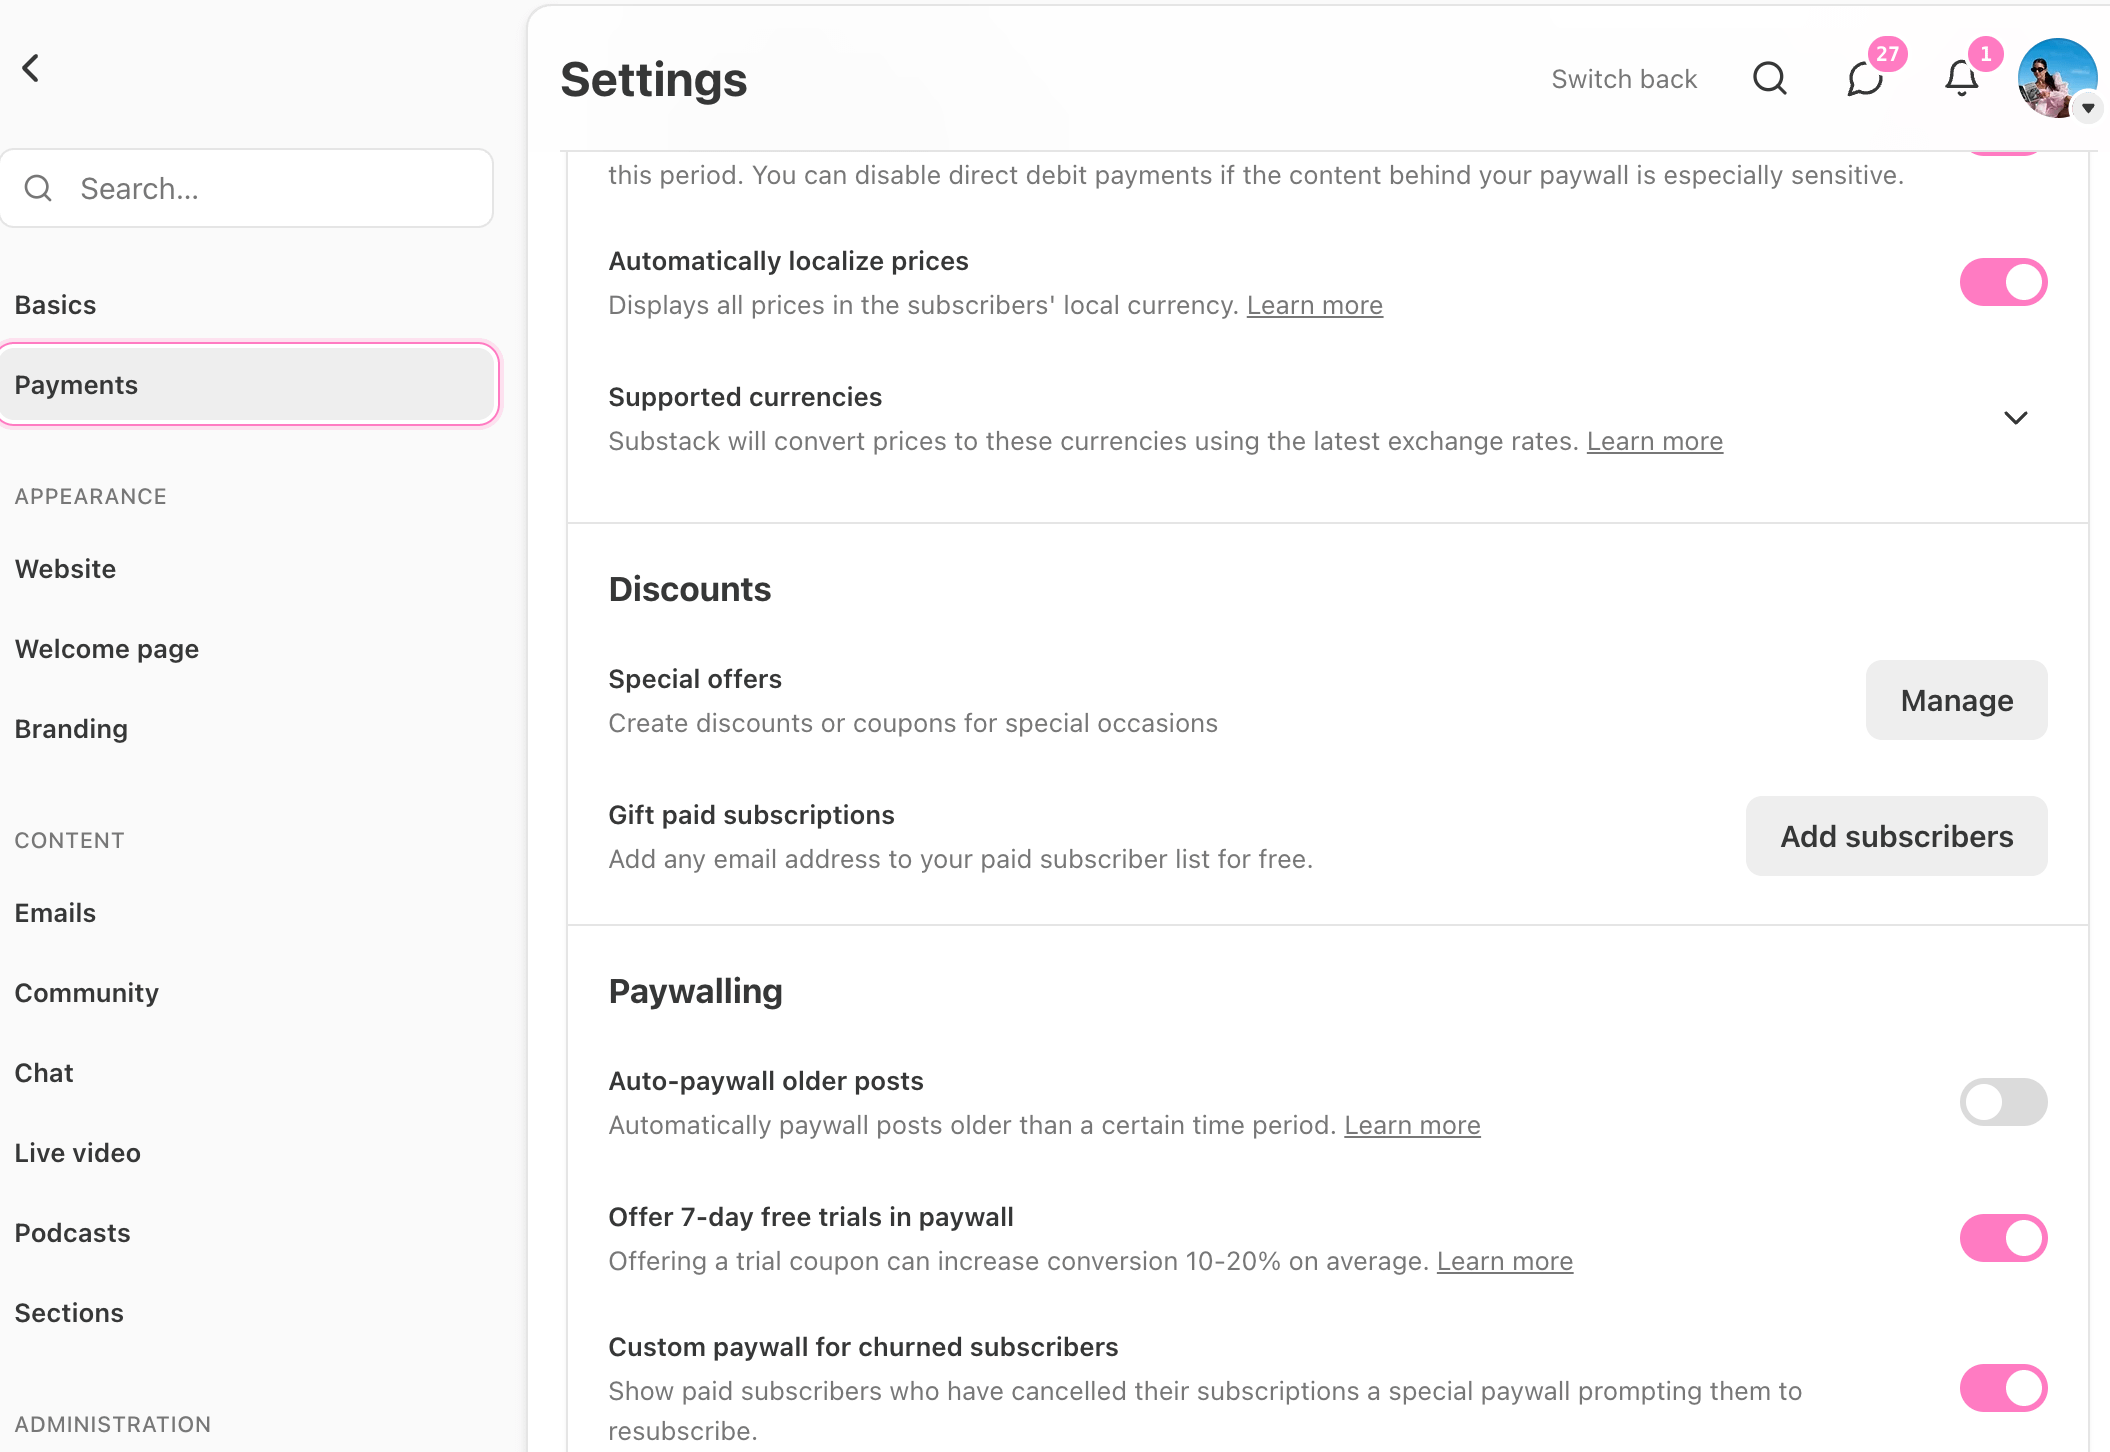The image size is (2110, 1452).
Task: Open Learn more about auto-paywall older posts
Action: (x=1412, y=1125)
